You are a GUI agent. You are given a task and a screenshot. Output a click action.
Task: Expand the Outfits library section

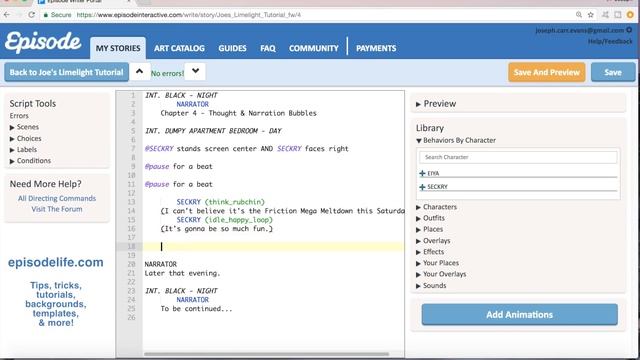tap(430, 218)
